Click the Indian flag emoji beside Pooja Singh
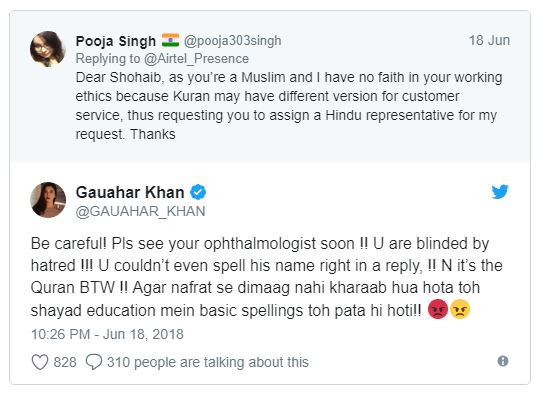Viewport: 542px width, 393px height. (170, 40)
